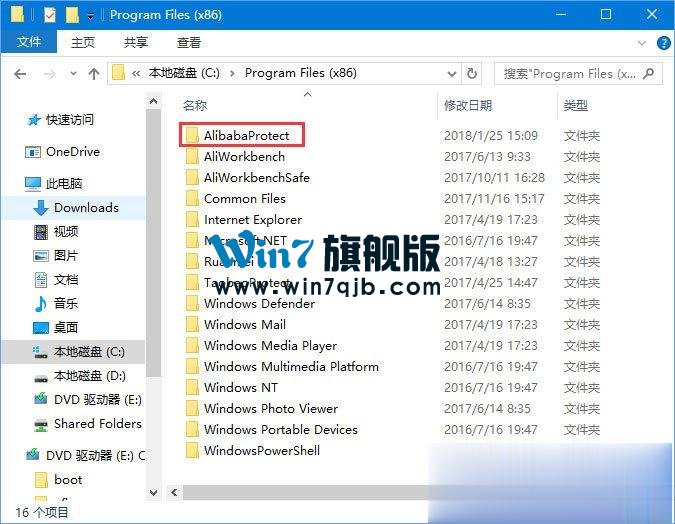Click the Shared Folders network drive icon
Screen dimensions: 675x524
coord(41,425)
